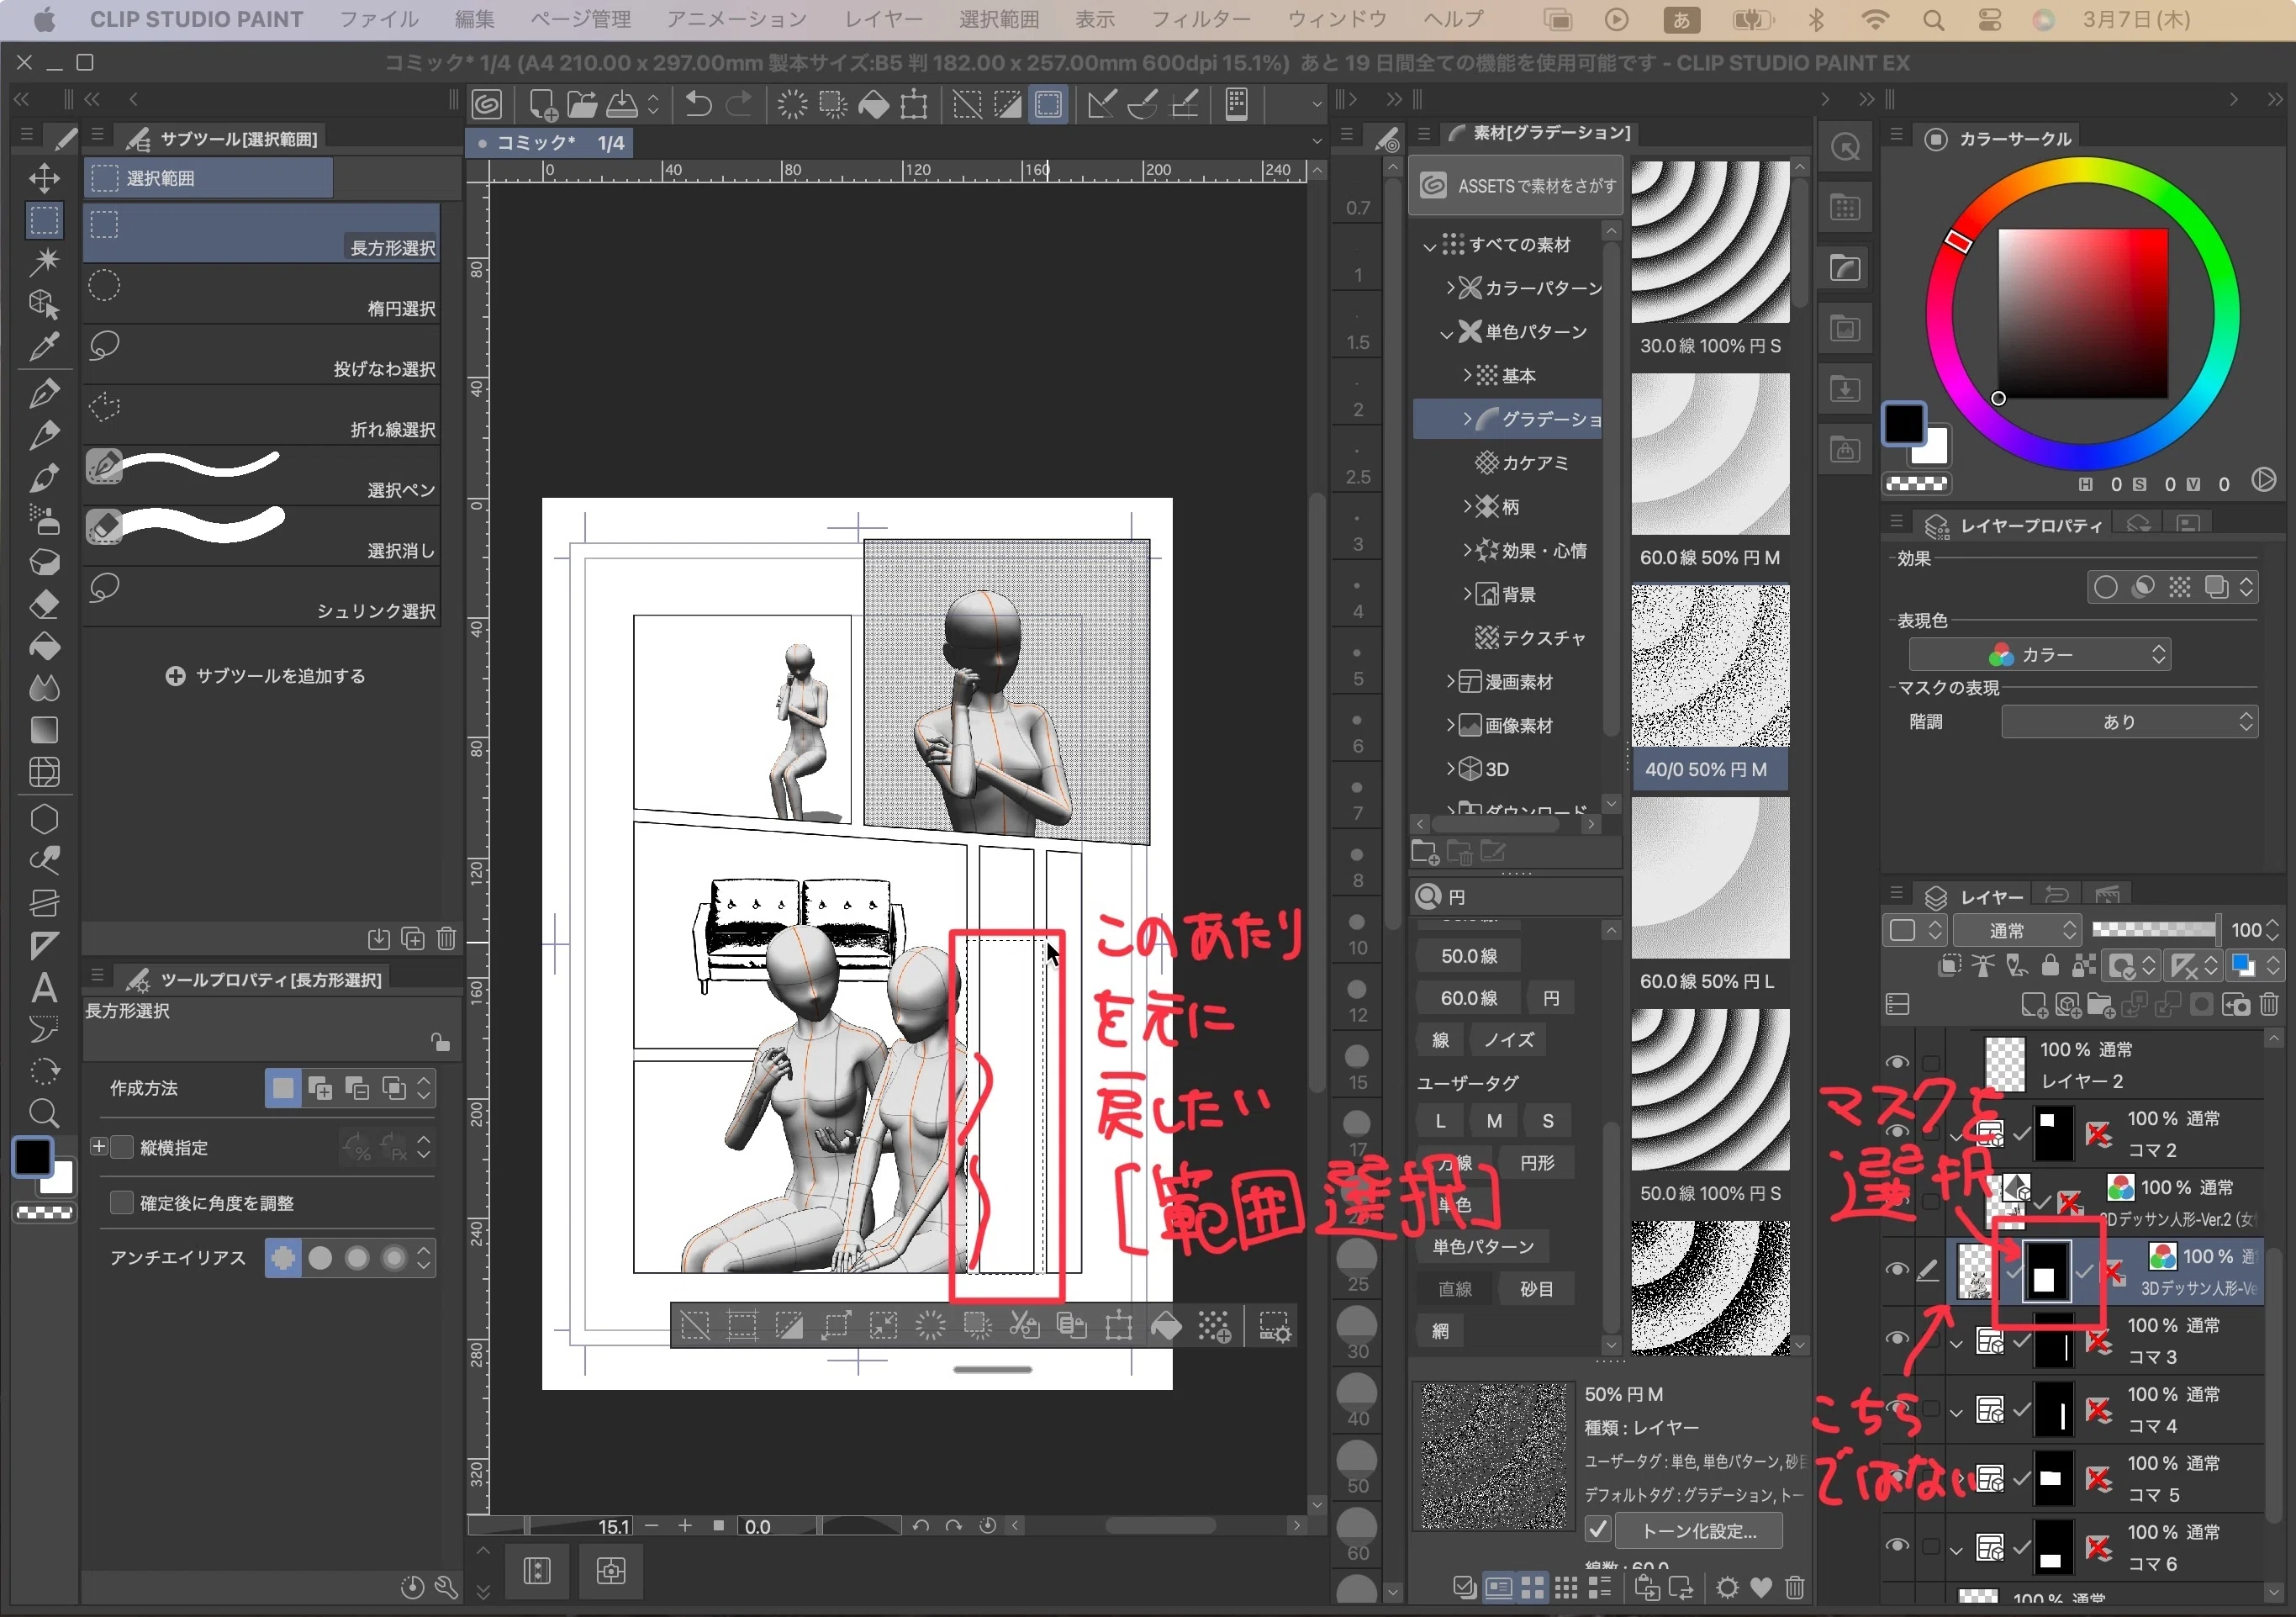The image size is (2296, 1617).
Task: Expand 3D material folder
Action: tap(1450, 769)
